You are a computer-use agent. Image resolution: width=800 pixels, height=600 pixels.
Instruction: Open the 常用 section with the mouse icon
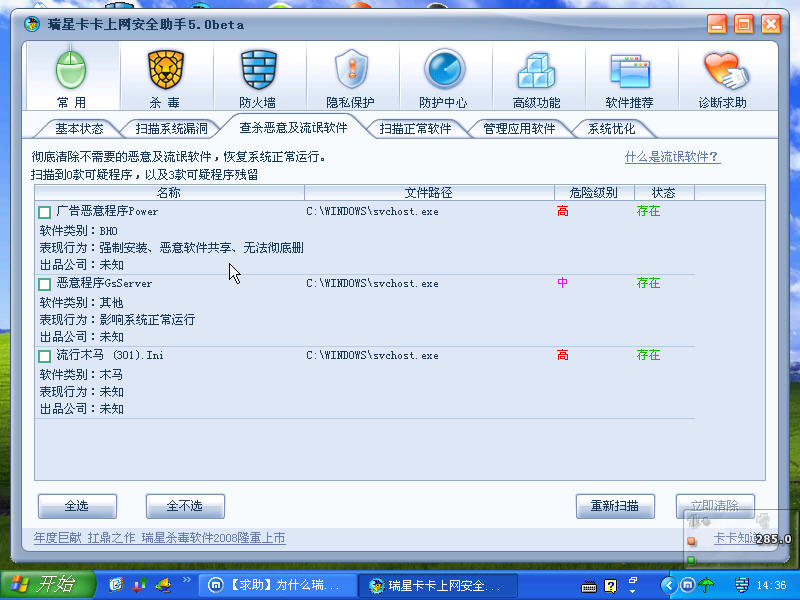pos(71,77)
